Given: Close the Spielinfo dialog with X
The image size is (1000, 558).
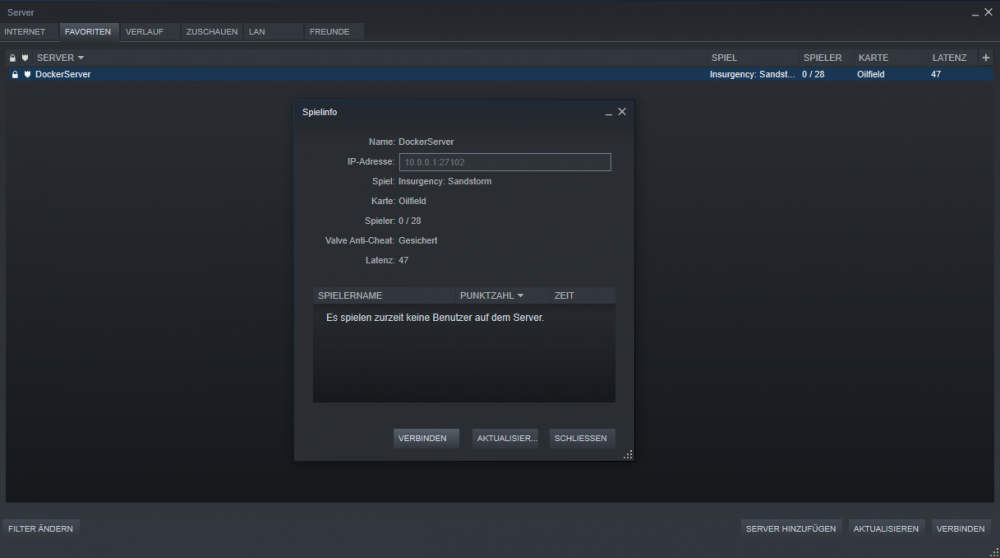Looking at the screenshot, I should tap(622, 112).
